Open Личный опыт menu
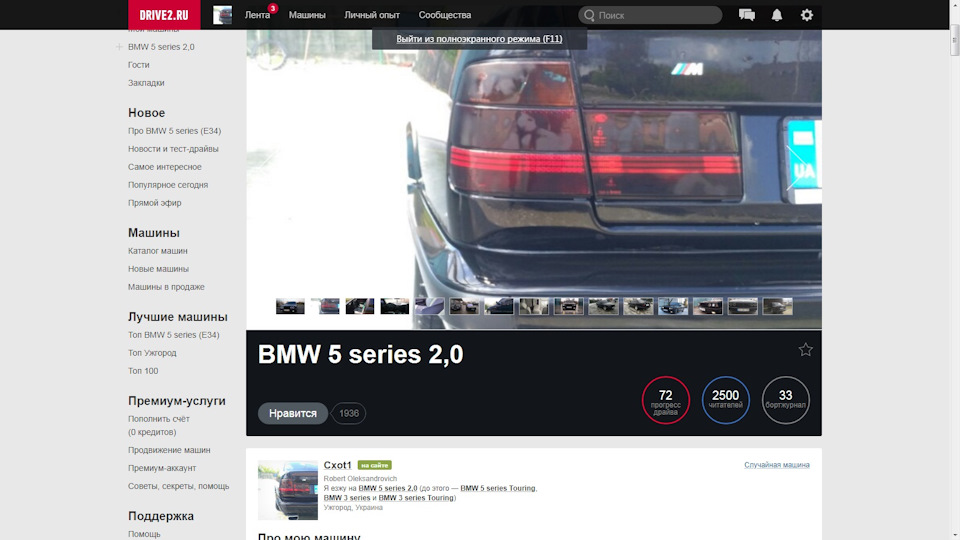 (x=372, y=15)
